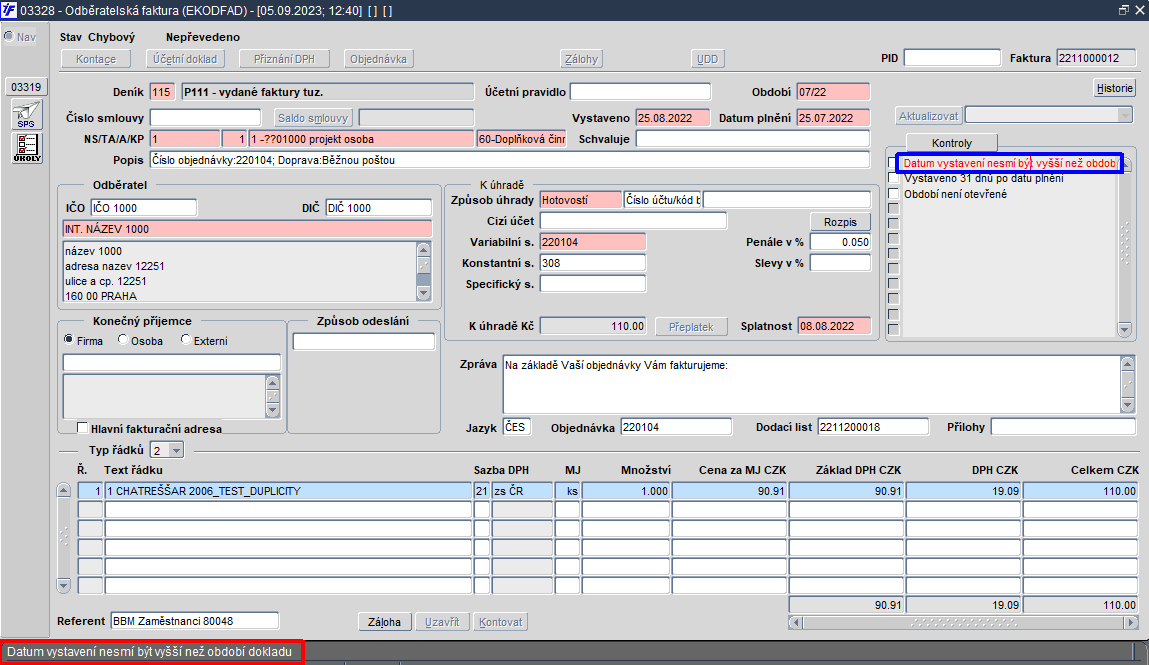Click the Faktura number field
The height and width of the screenshot is (665, 1149).
pos(1096,58)
